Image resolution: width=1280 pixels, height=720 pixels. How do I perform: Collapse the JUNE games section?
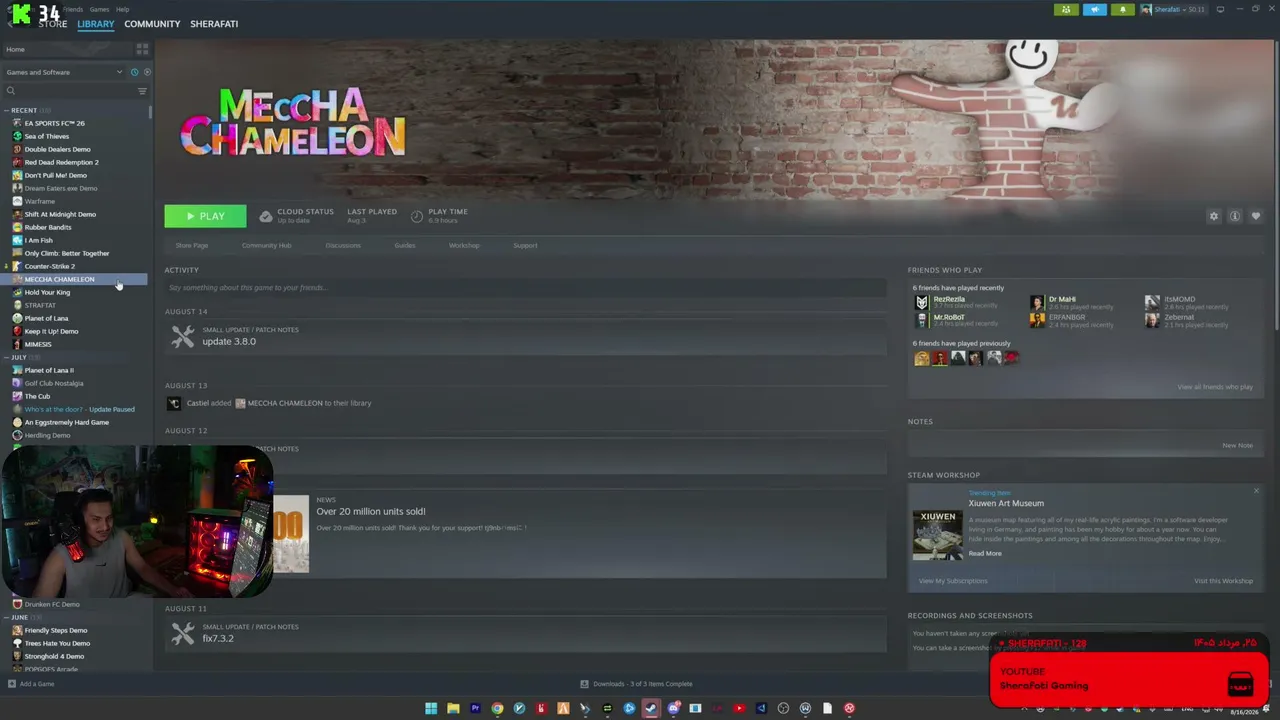pos(6,617)
